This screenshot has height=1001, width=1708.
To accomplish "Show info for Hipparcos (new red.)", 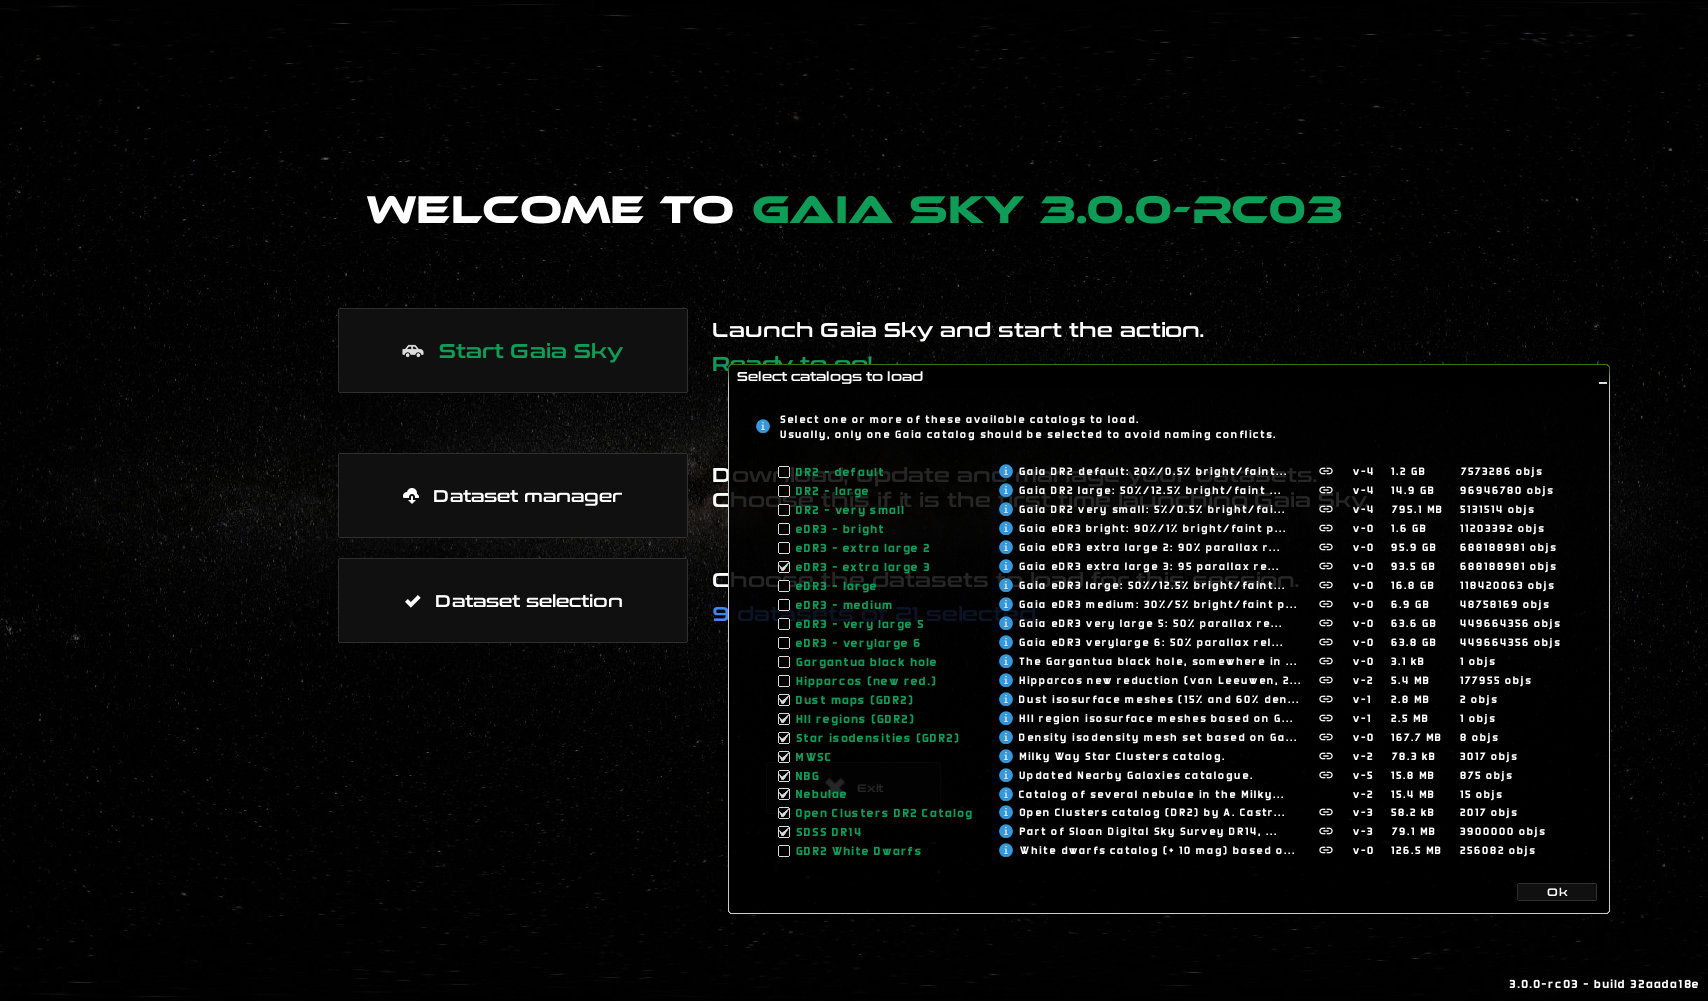I will [1006, 680].
